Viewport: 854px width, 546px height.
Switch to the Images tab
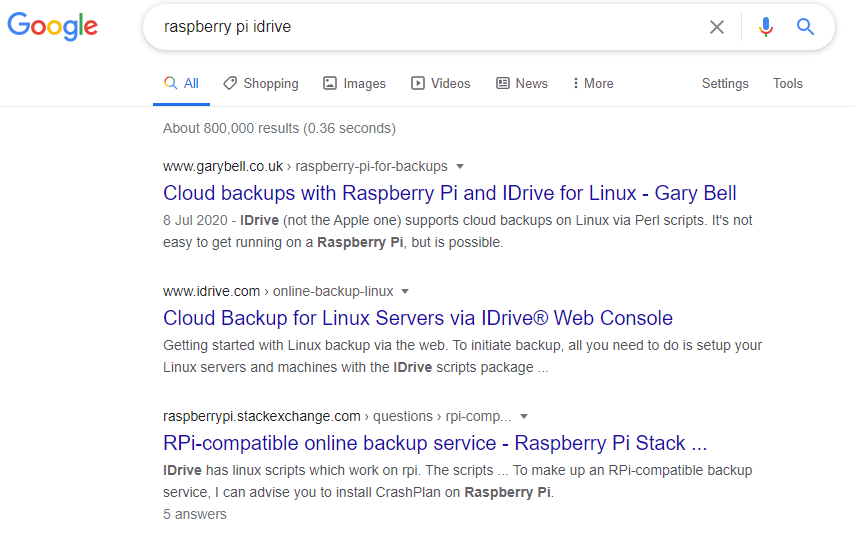coord(355,83)
